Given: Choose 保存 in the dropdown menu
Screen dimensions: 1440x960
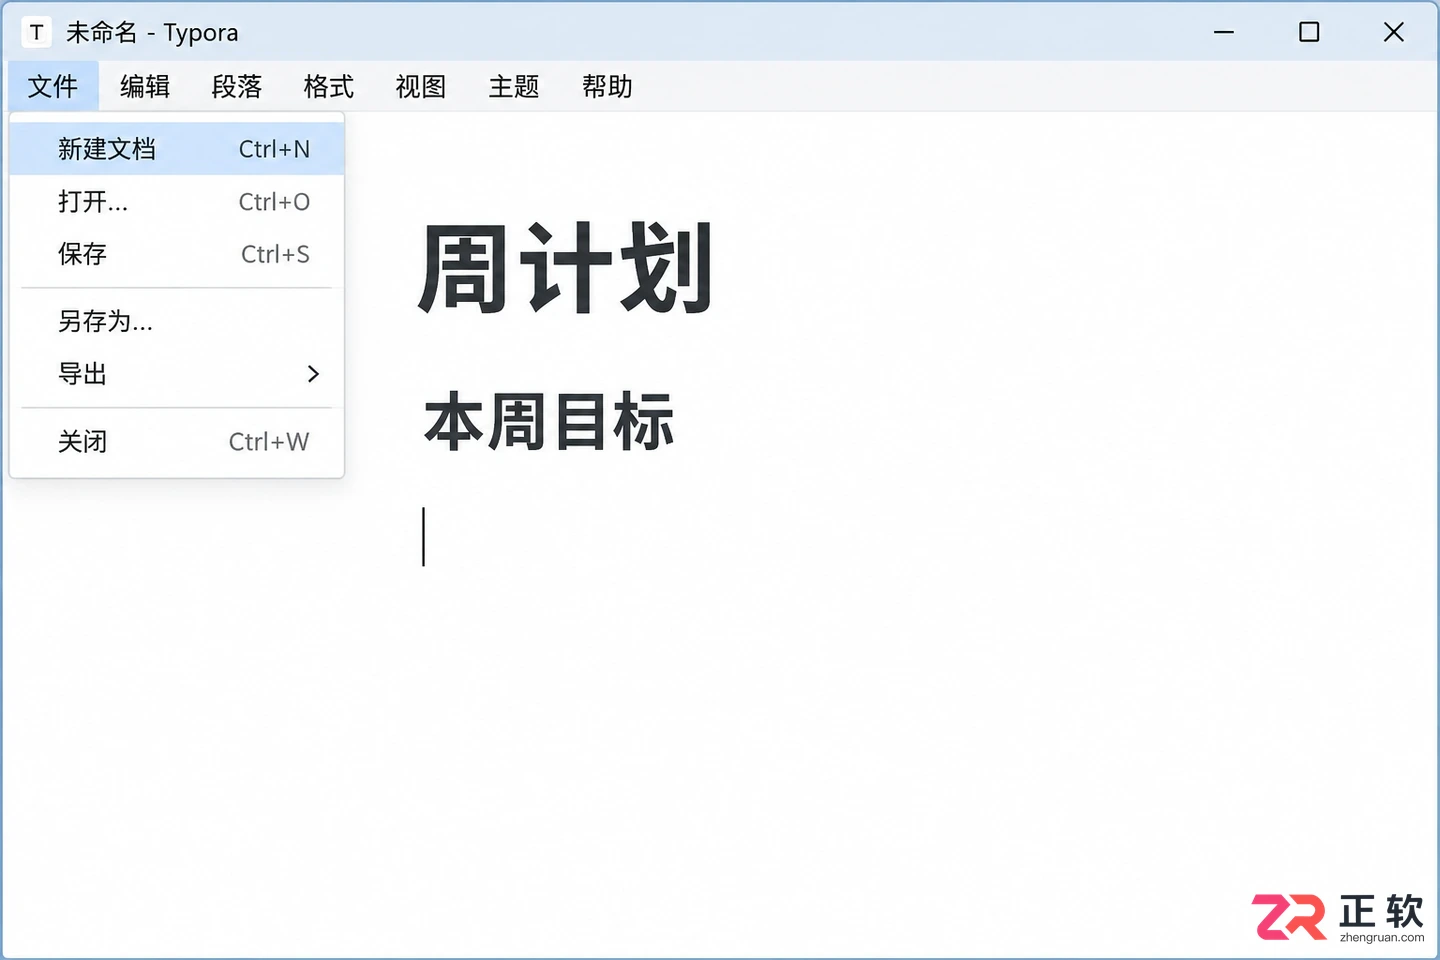Looking at the screenshot, I should (177, 254).
